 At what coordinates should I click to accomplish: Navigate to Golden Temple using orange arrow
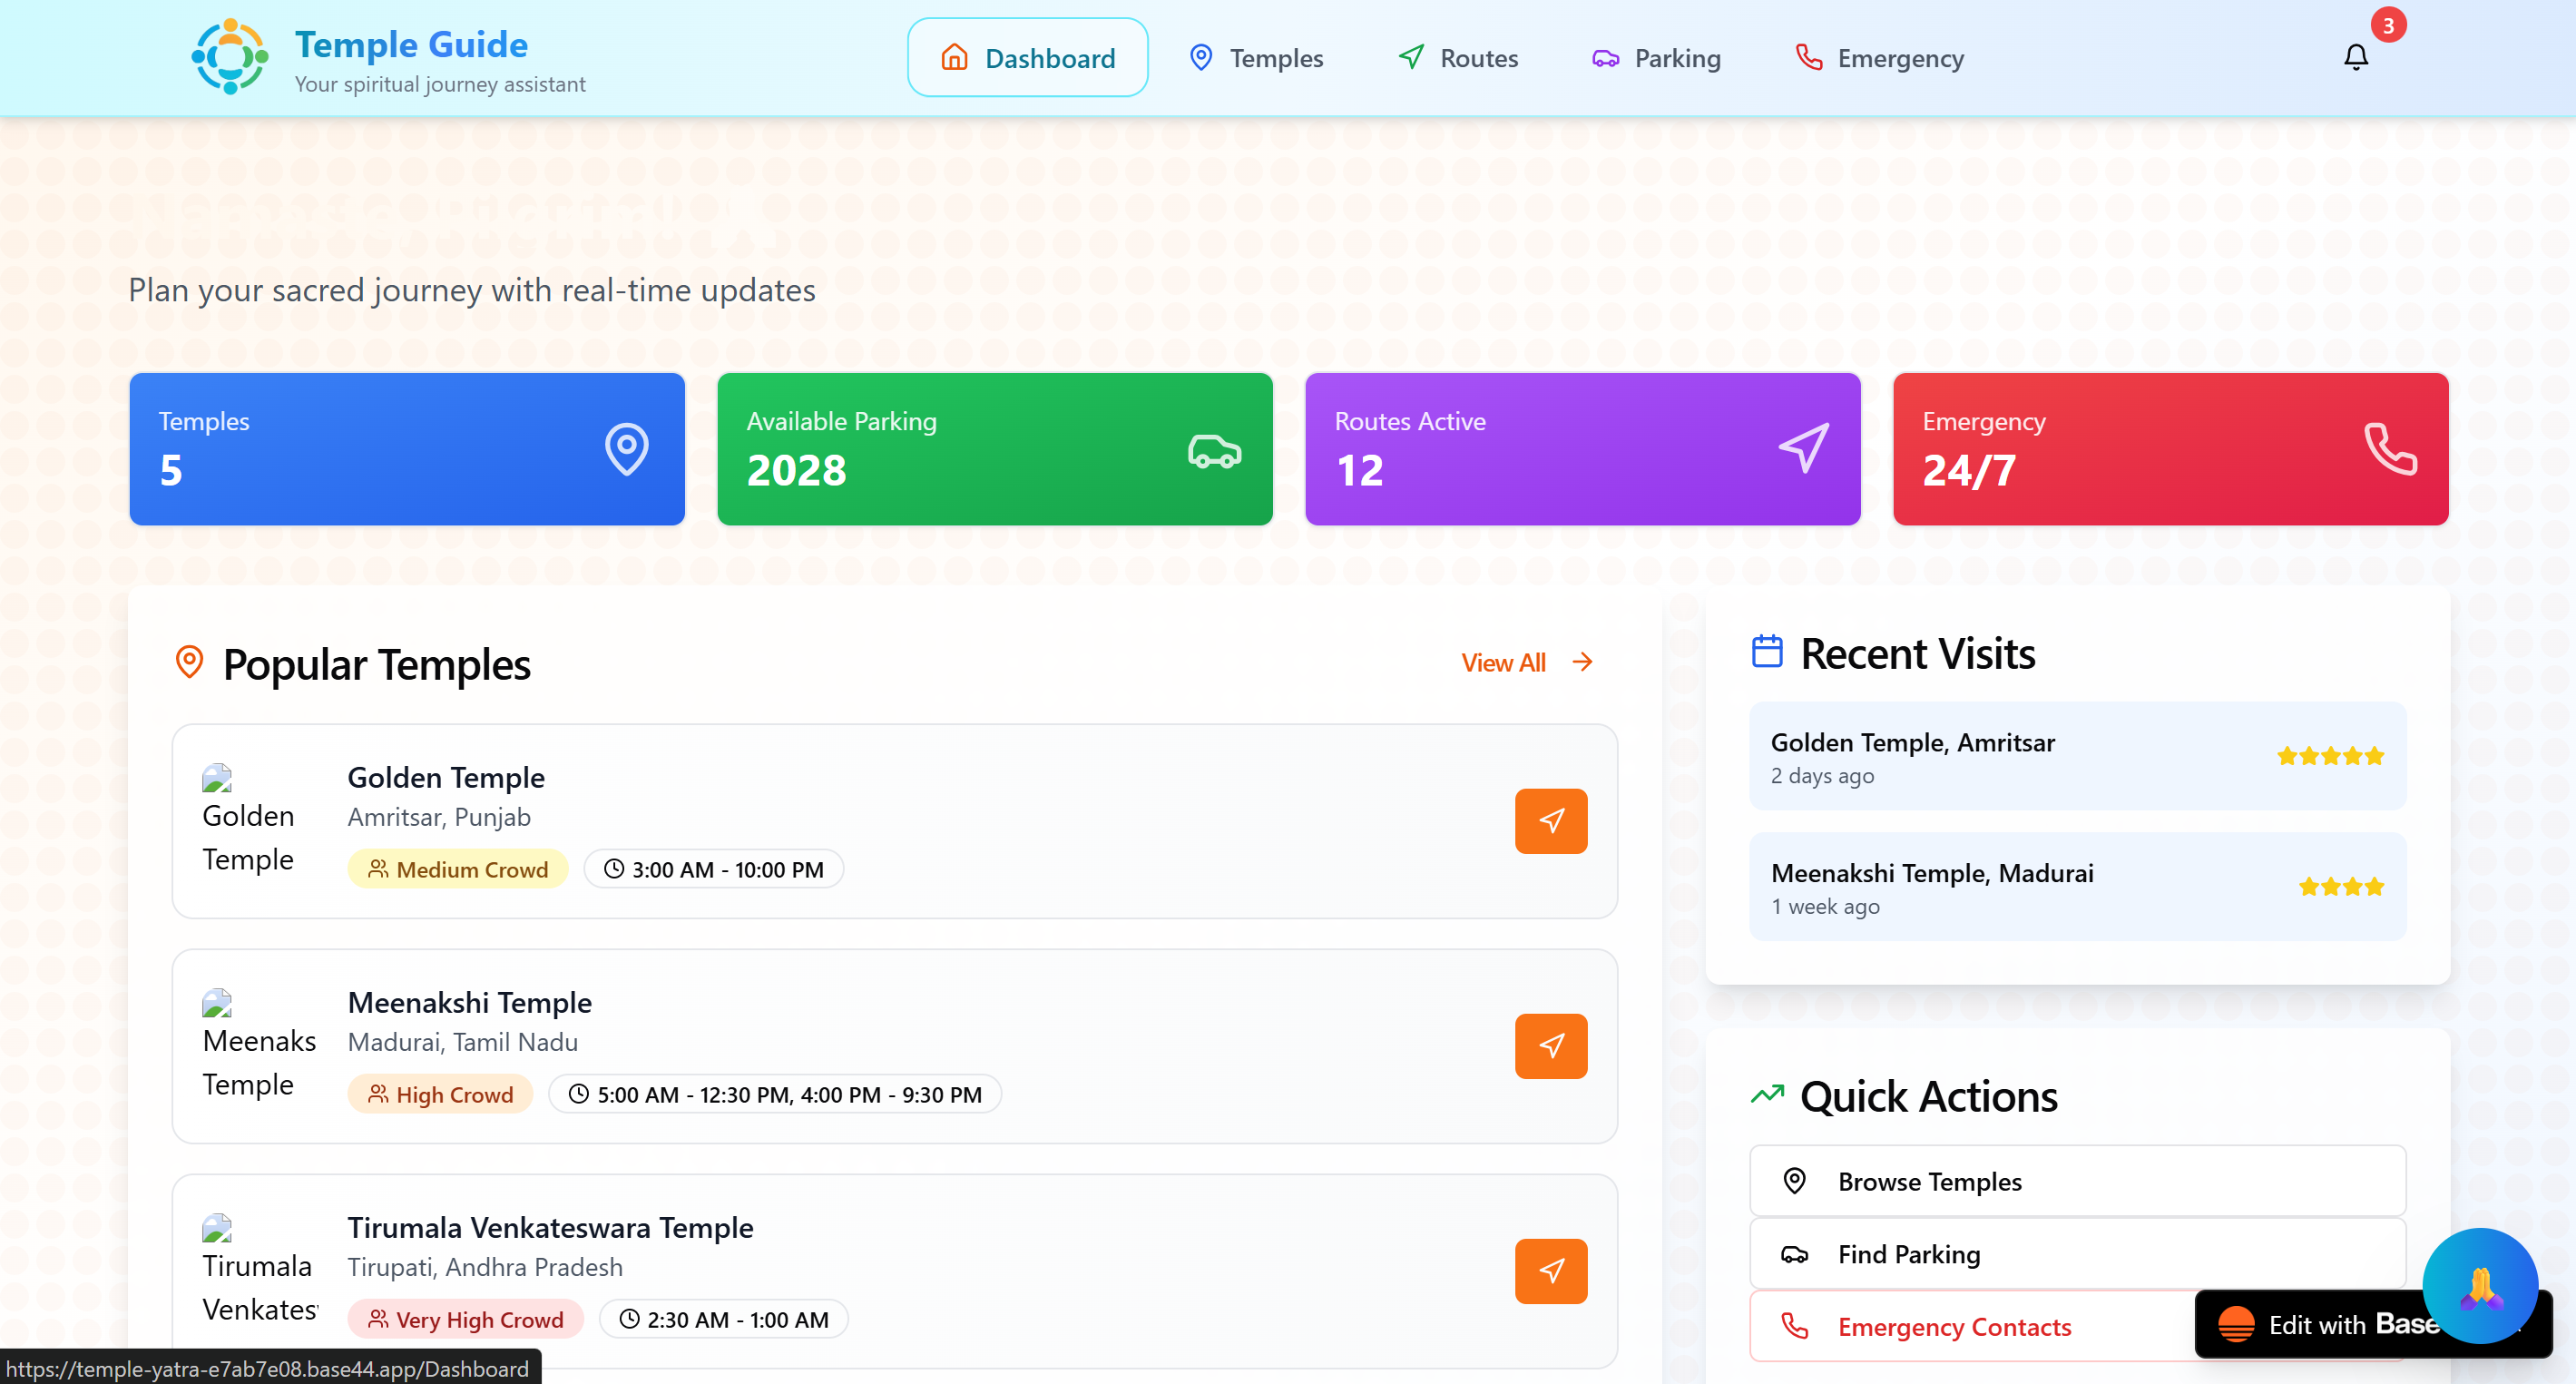pos(1550,821)
